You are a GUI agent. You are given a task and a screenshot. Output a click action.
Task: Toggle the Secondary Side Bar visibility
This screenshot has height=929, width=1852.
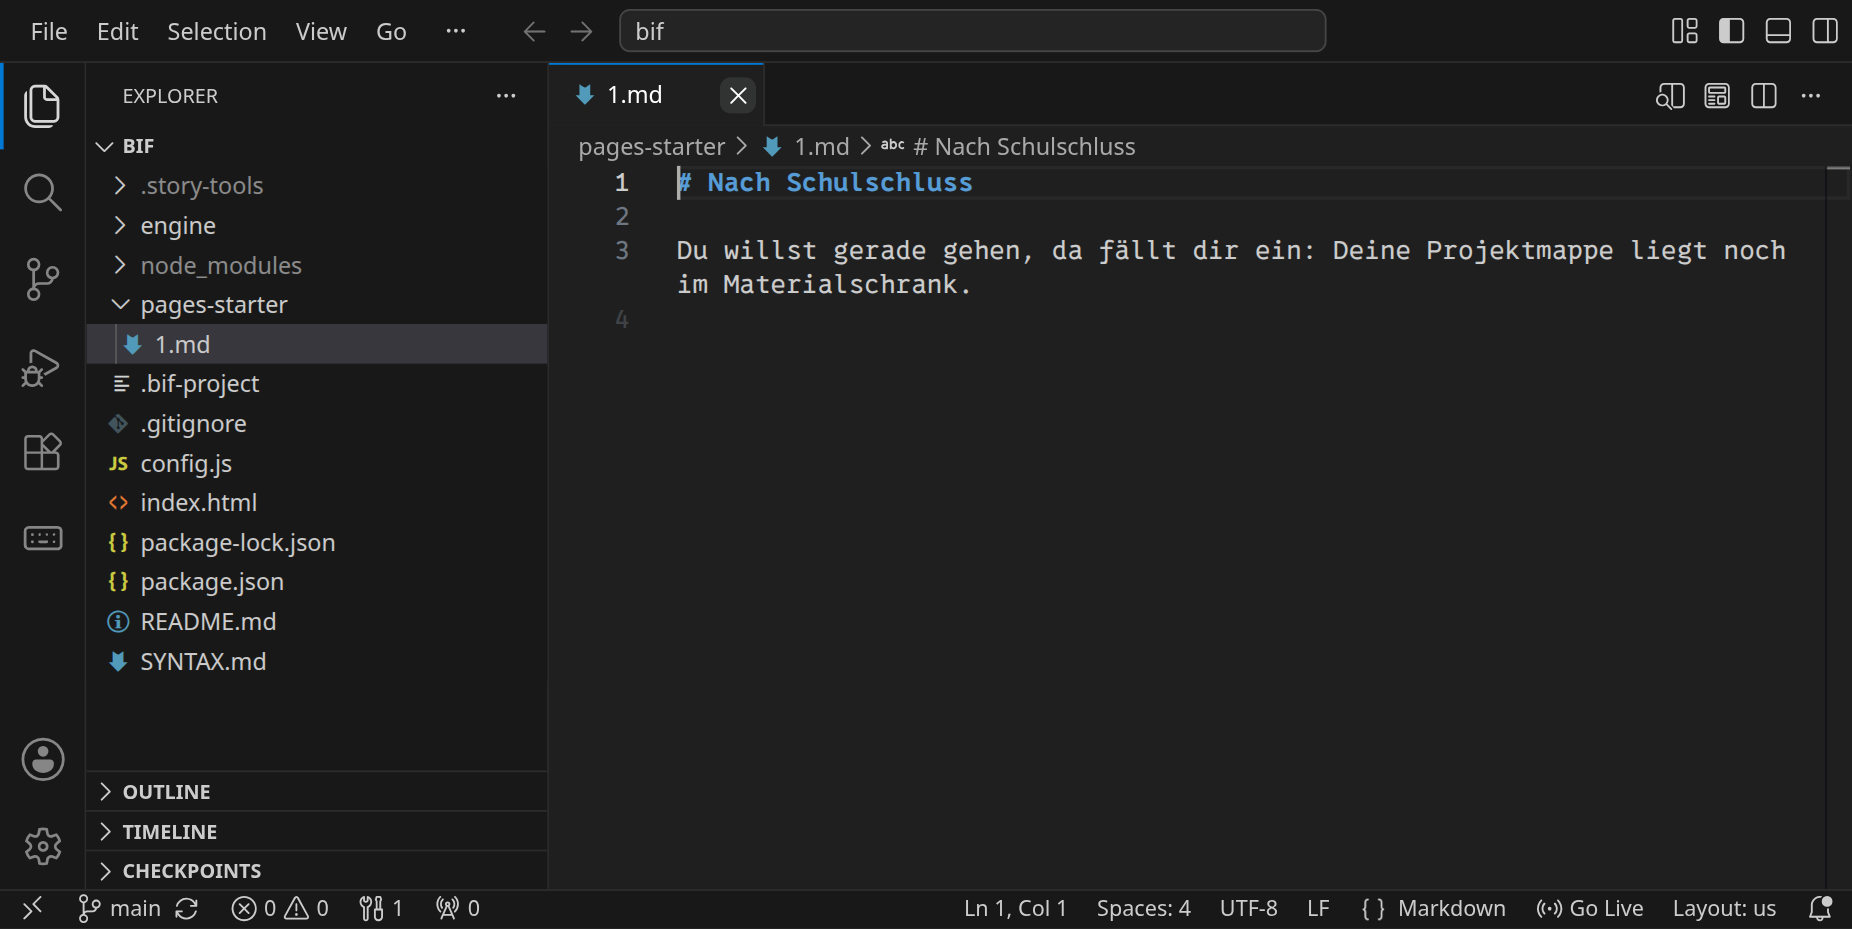point(1825,31)
